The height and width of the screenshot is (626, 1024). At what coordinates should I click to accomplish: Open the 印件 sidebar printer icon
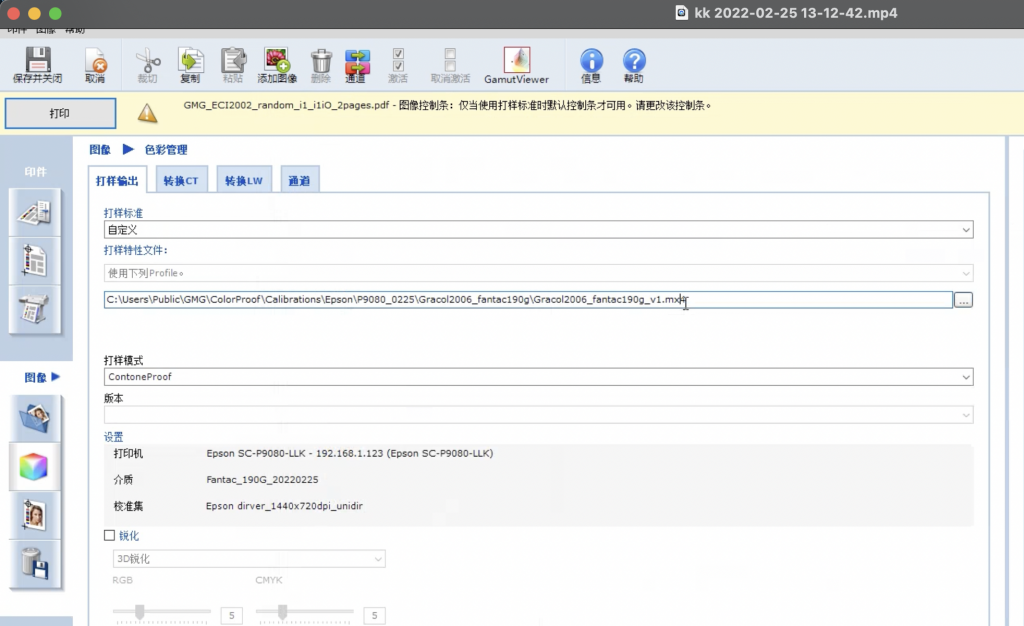point(35,309)
